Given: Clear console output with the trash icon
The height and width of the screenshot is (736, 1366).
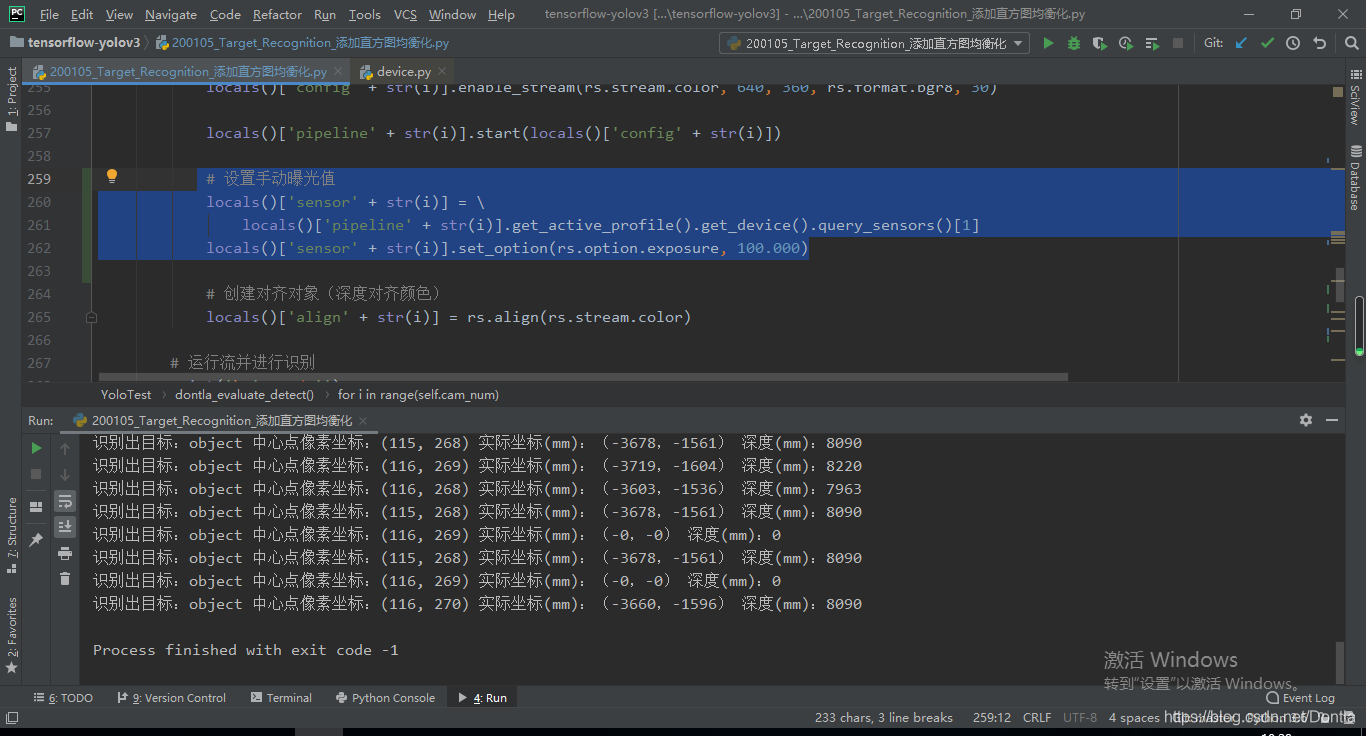Looking at the screenshot, I should 65,578.
